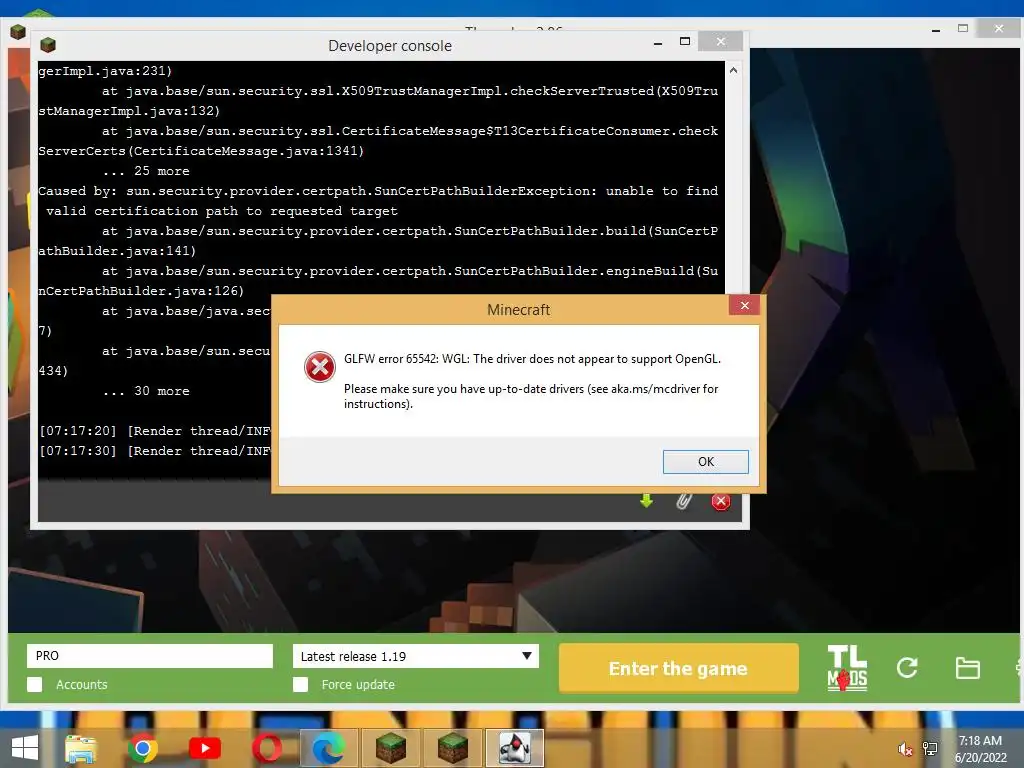Close the TLauncher main window
The height and width of the screenshot is (768, 1024).
[x=999, y=28]
